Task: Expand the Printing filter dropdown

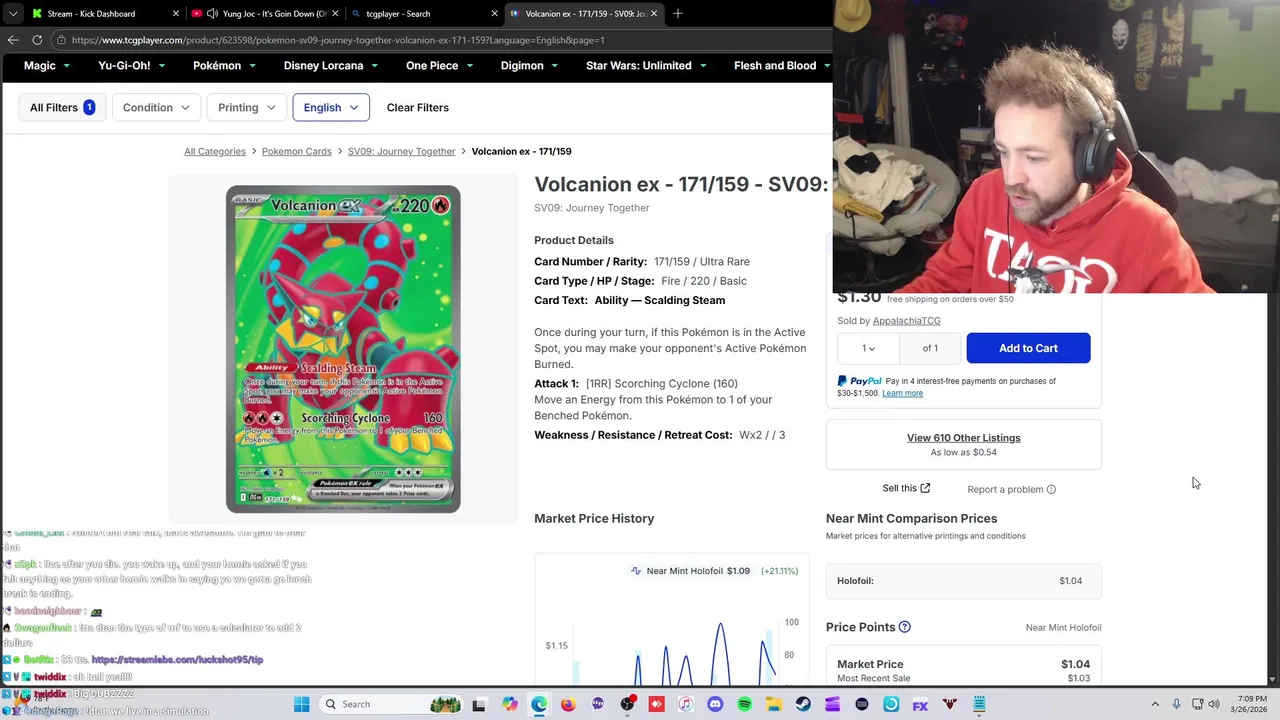Action: pyautogui.click(x=246, y=108)
